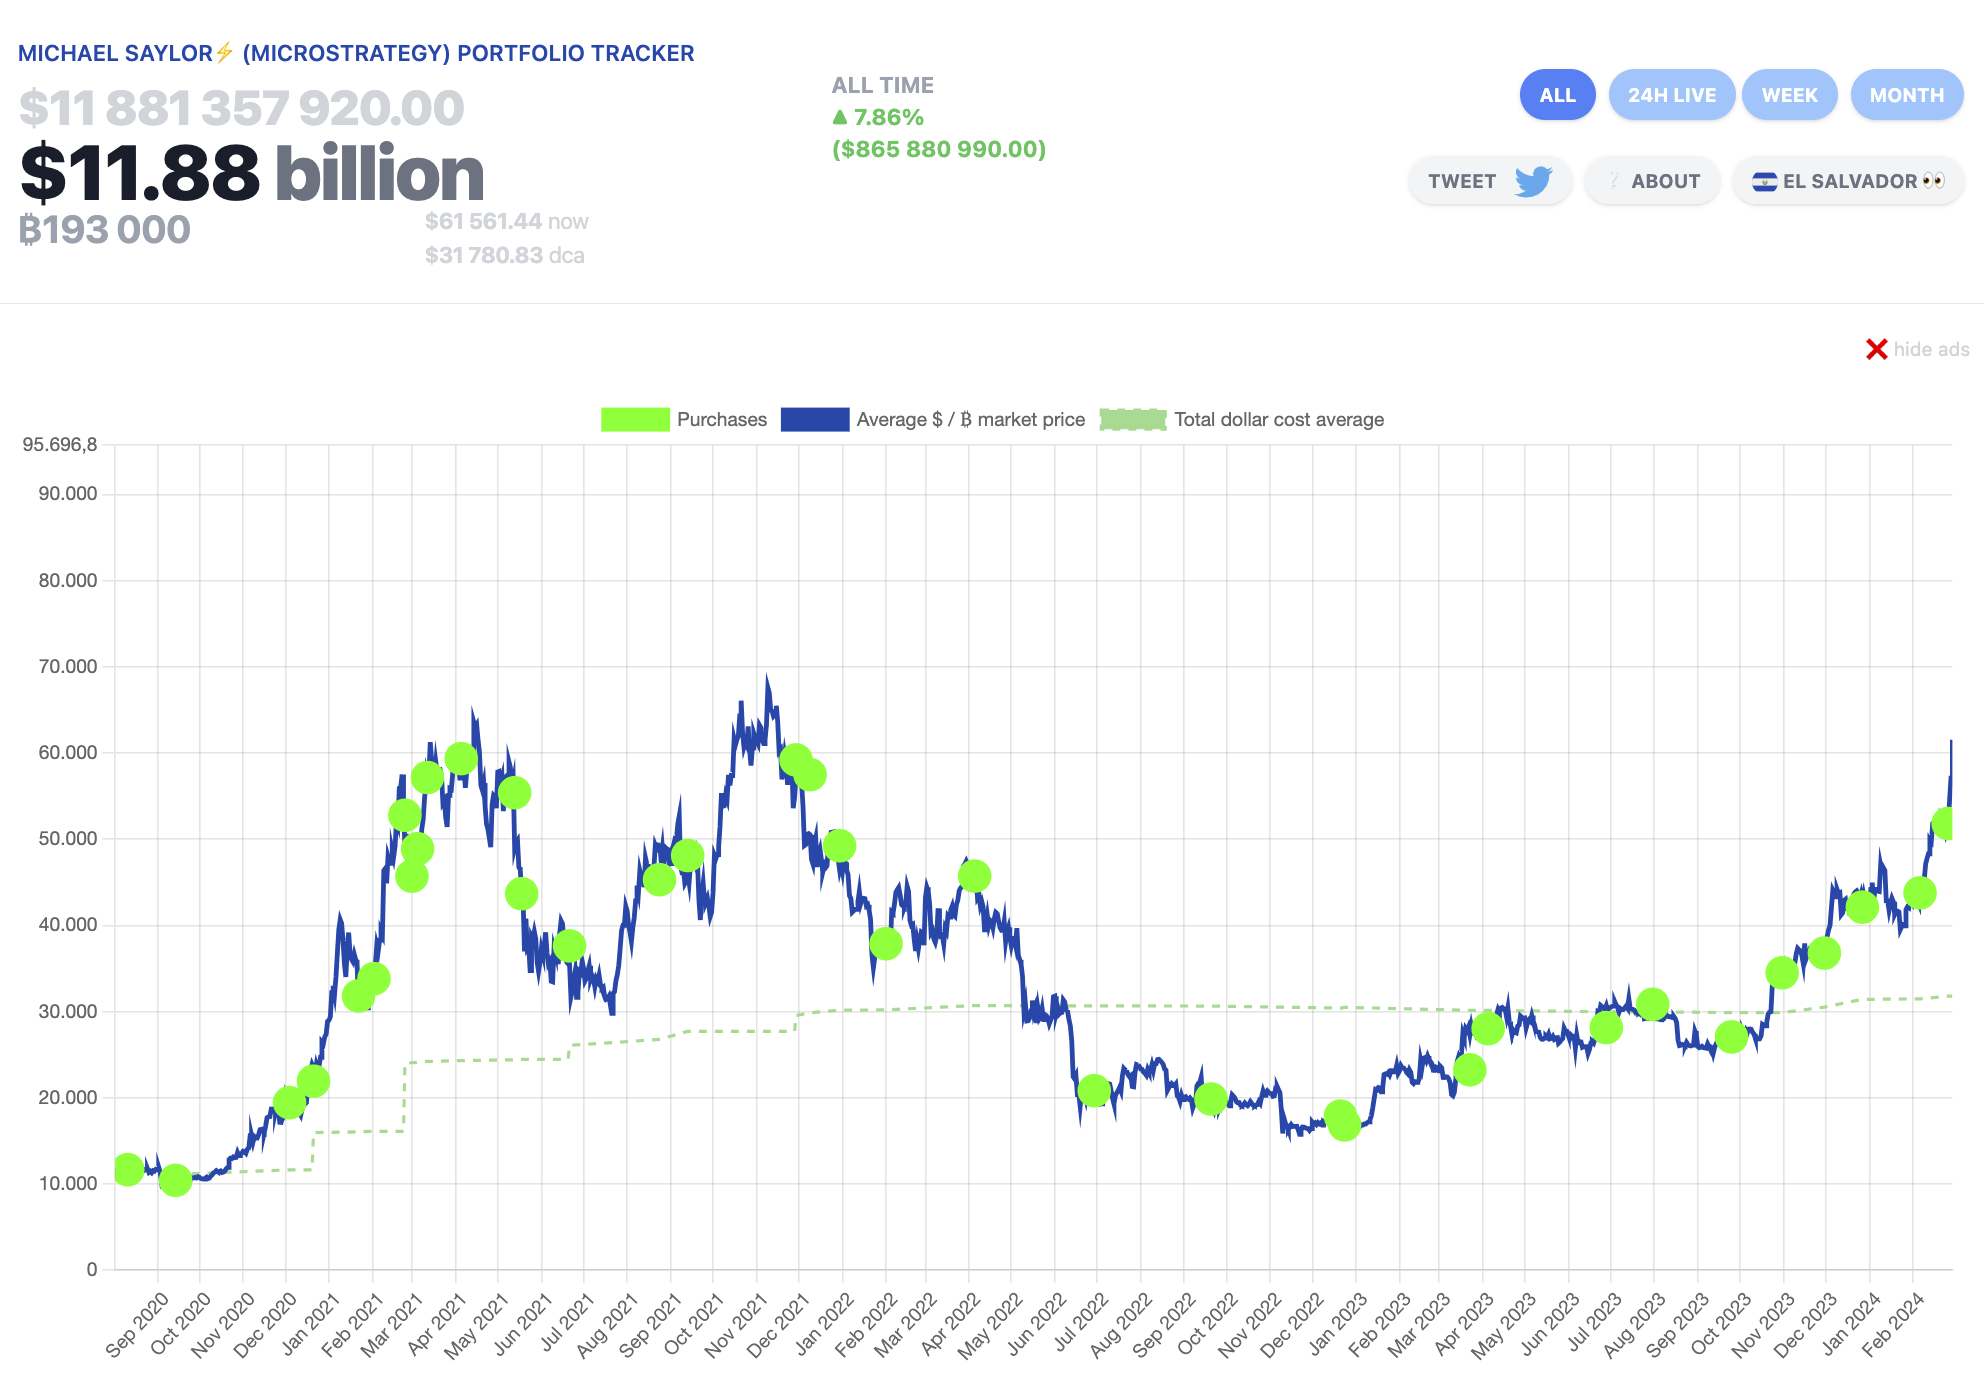Image resolution: width=1984 pixels, height=1380 pixels.
Task: Click the $61 561.44 now price
Action: (506, 221)
